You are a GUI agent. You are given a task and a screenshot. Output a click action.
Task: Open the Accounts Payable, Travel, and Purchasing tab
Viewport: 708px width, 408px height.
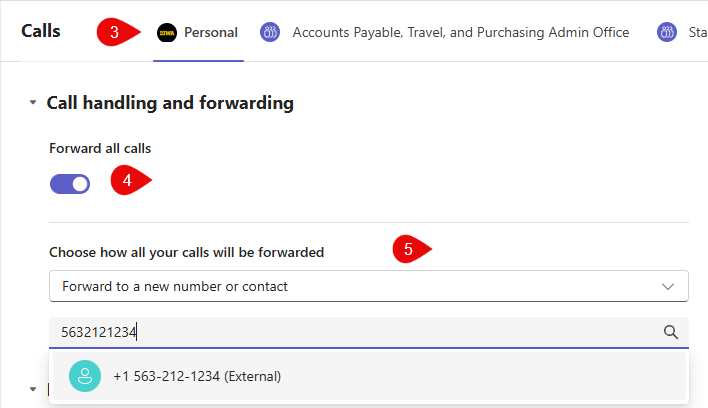460,32
